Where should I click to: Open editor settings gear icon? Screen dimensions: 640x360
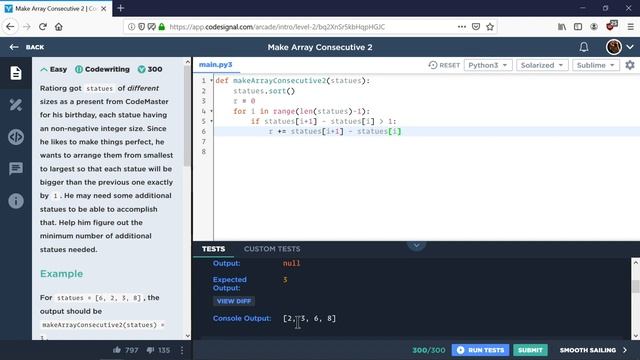coord(630,65)
